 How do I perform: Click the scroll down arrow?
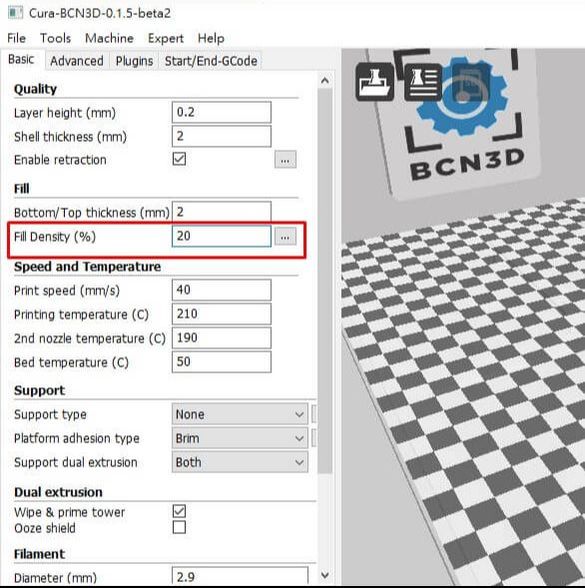point(325,575)
